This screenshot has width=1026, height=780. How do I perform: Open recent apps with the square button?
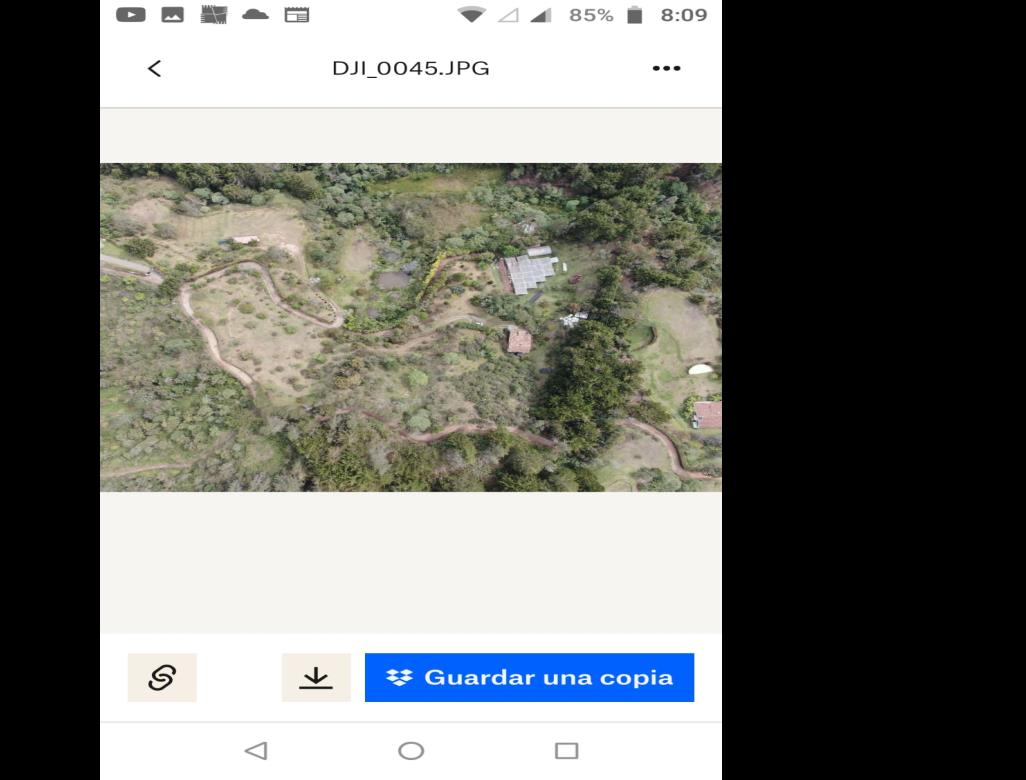point(566,751)
